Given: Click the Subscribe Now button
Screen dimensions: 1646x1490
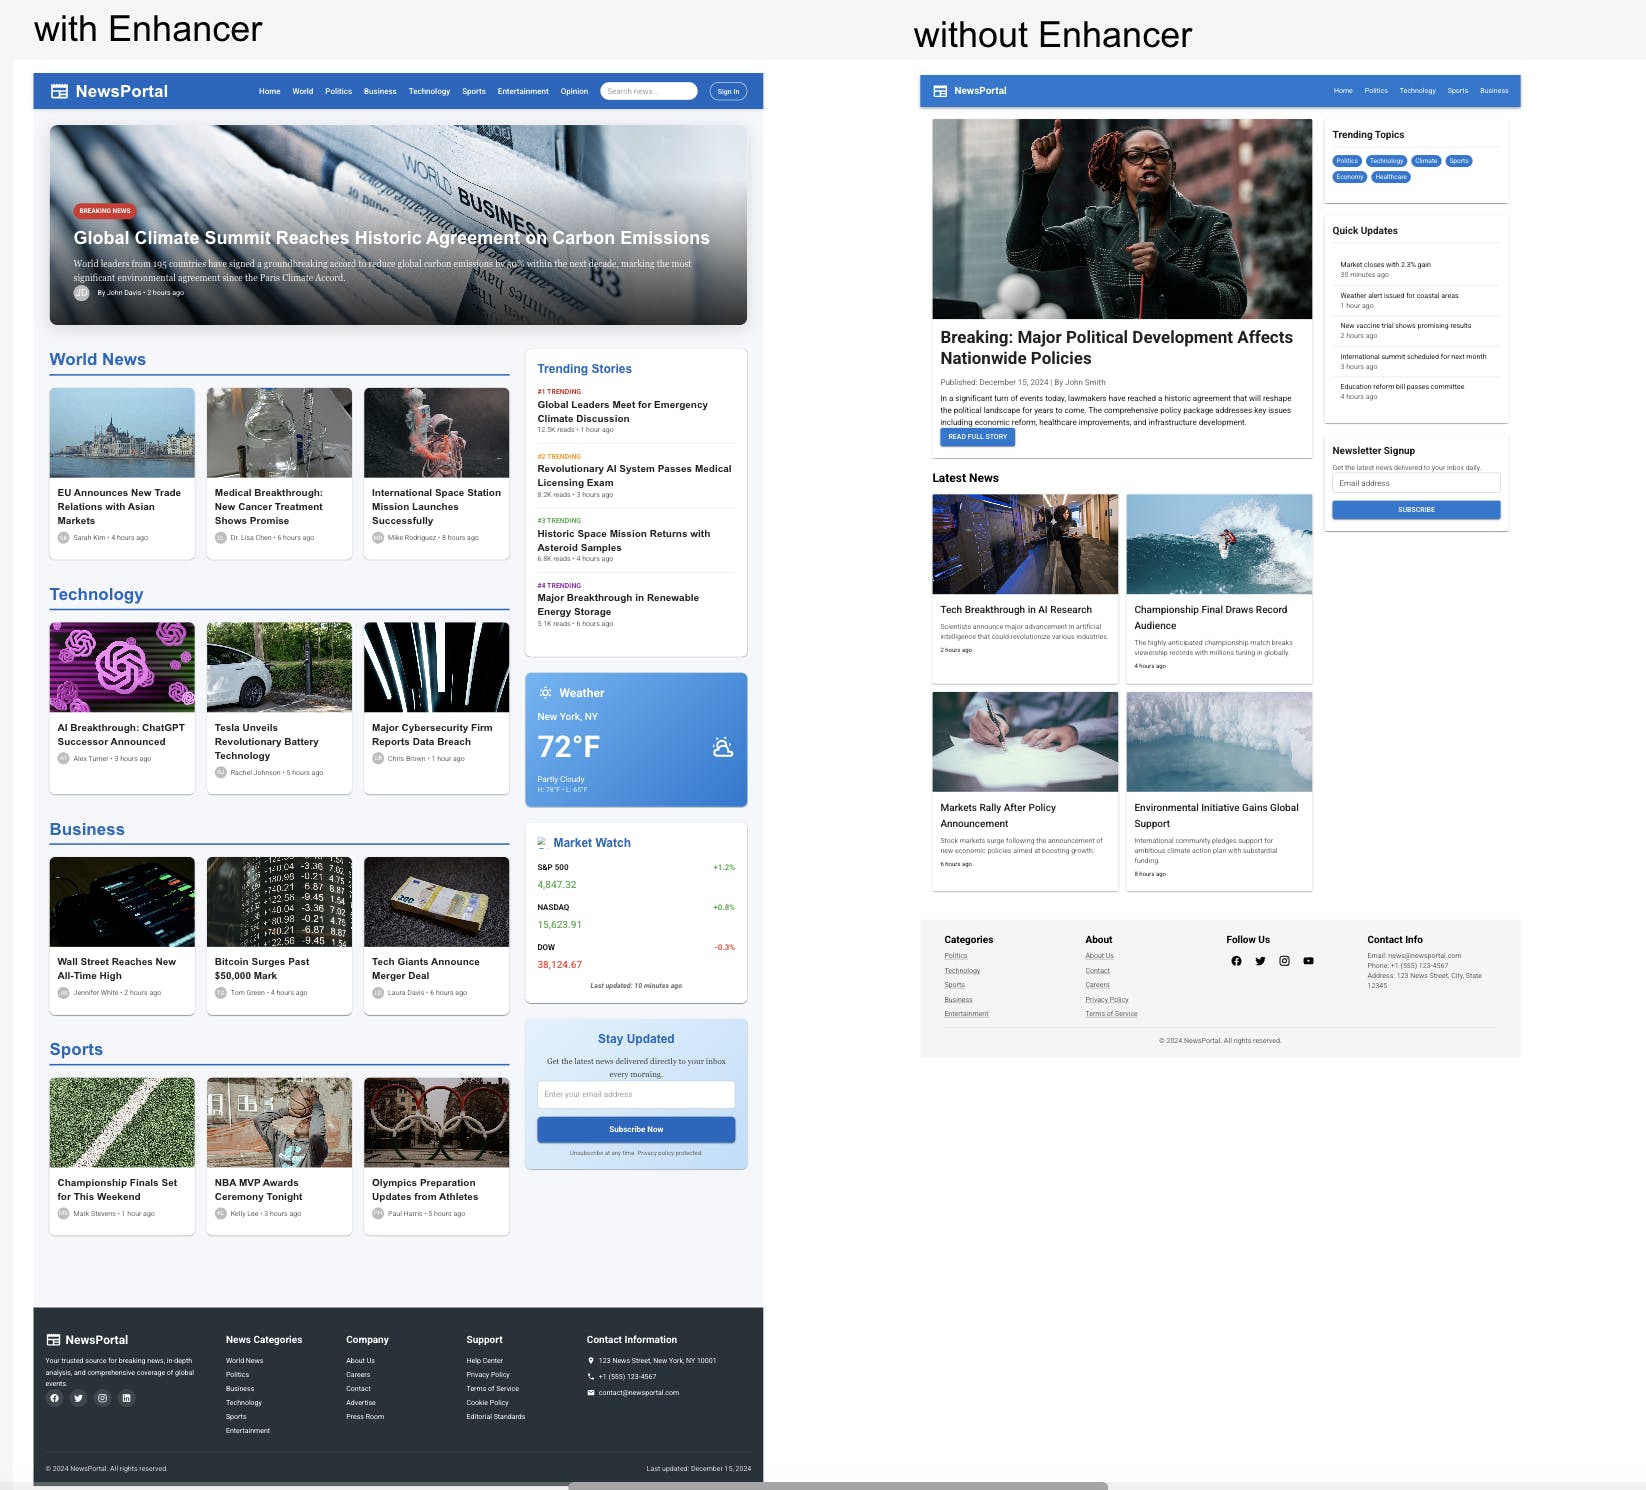Looking at the screenshot, I should tap(636, 1129).
